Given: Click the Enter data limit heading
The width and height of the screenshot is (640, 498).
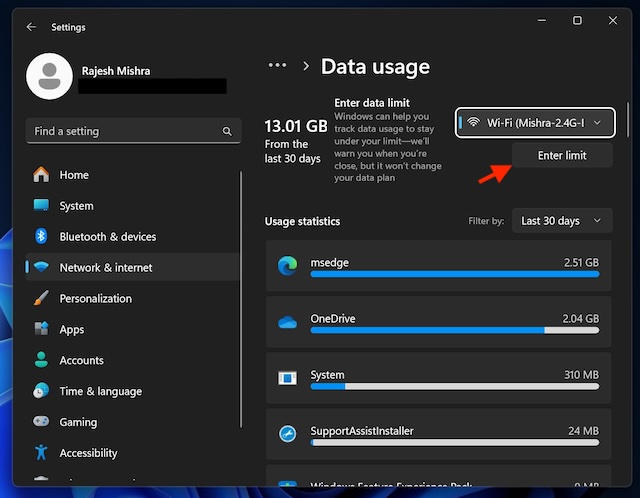Looking at the screenshot, I should point(372,103).
